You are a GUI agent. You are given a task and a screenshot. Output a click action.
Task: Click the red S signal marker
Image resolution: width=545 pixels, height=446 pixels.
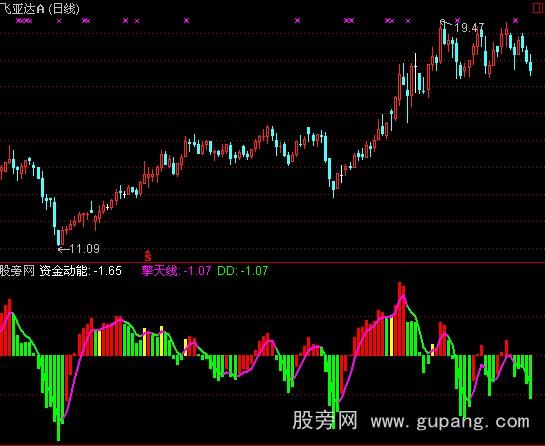click(148, 256)
